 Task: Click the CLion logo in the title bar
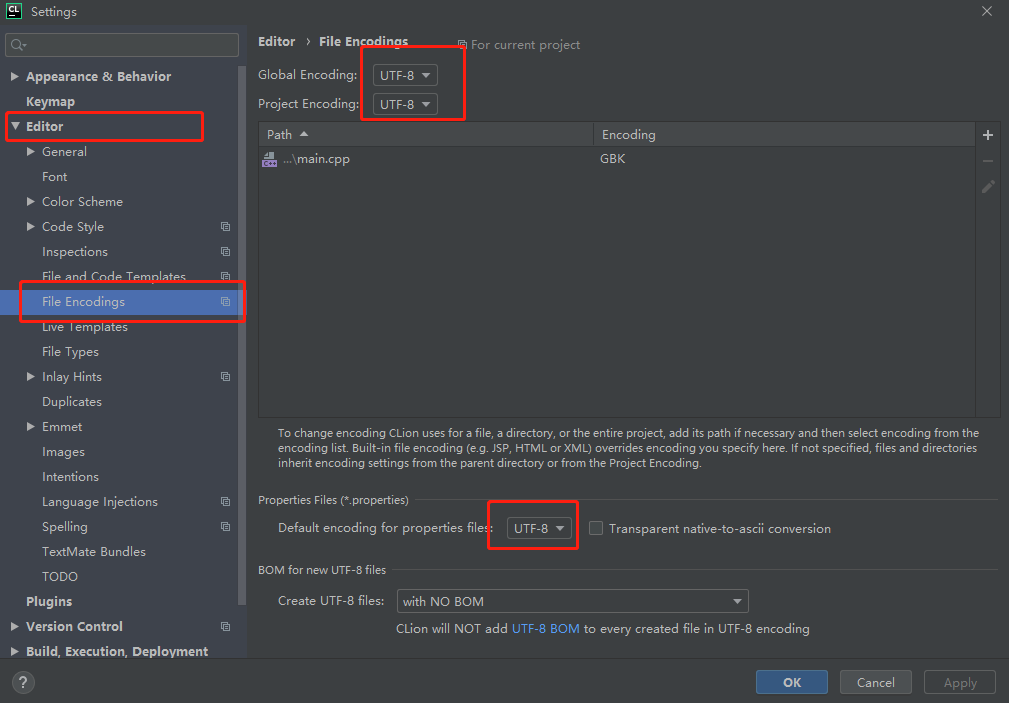point(14,11)
